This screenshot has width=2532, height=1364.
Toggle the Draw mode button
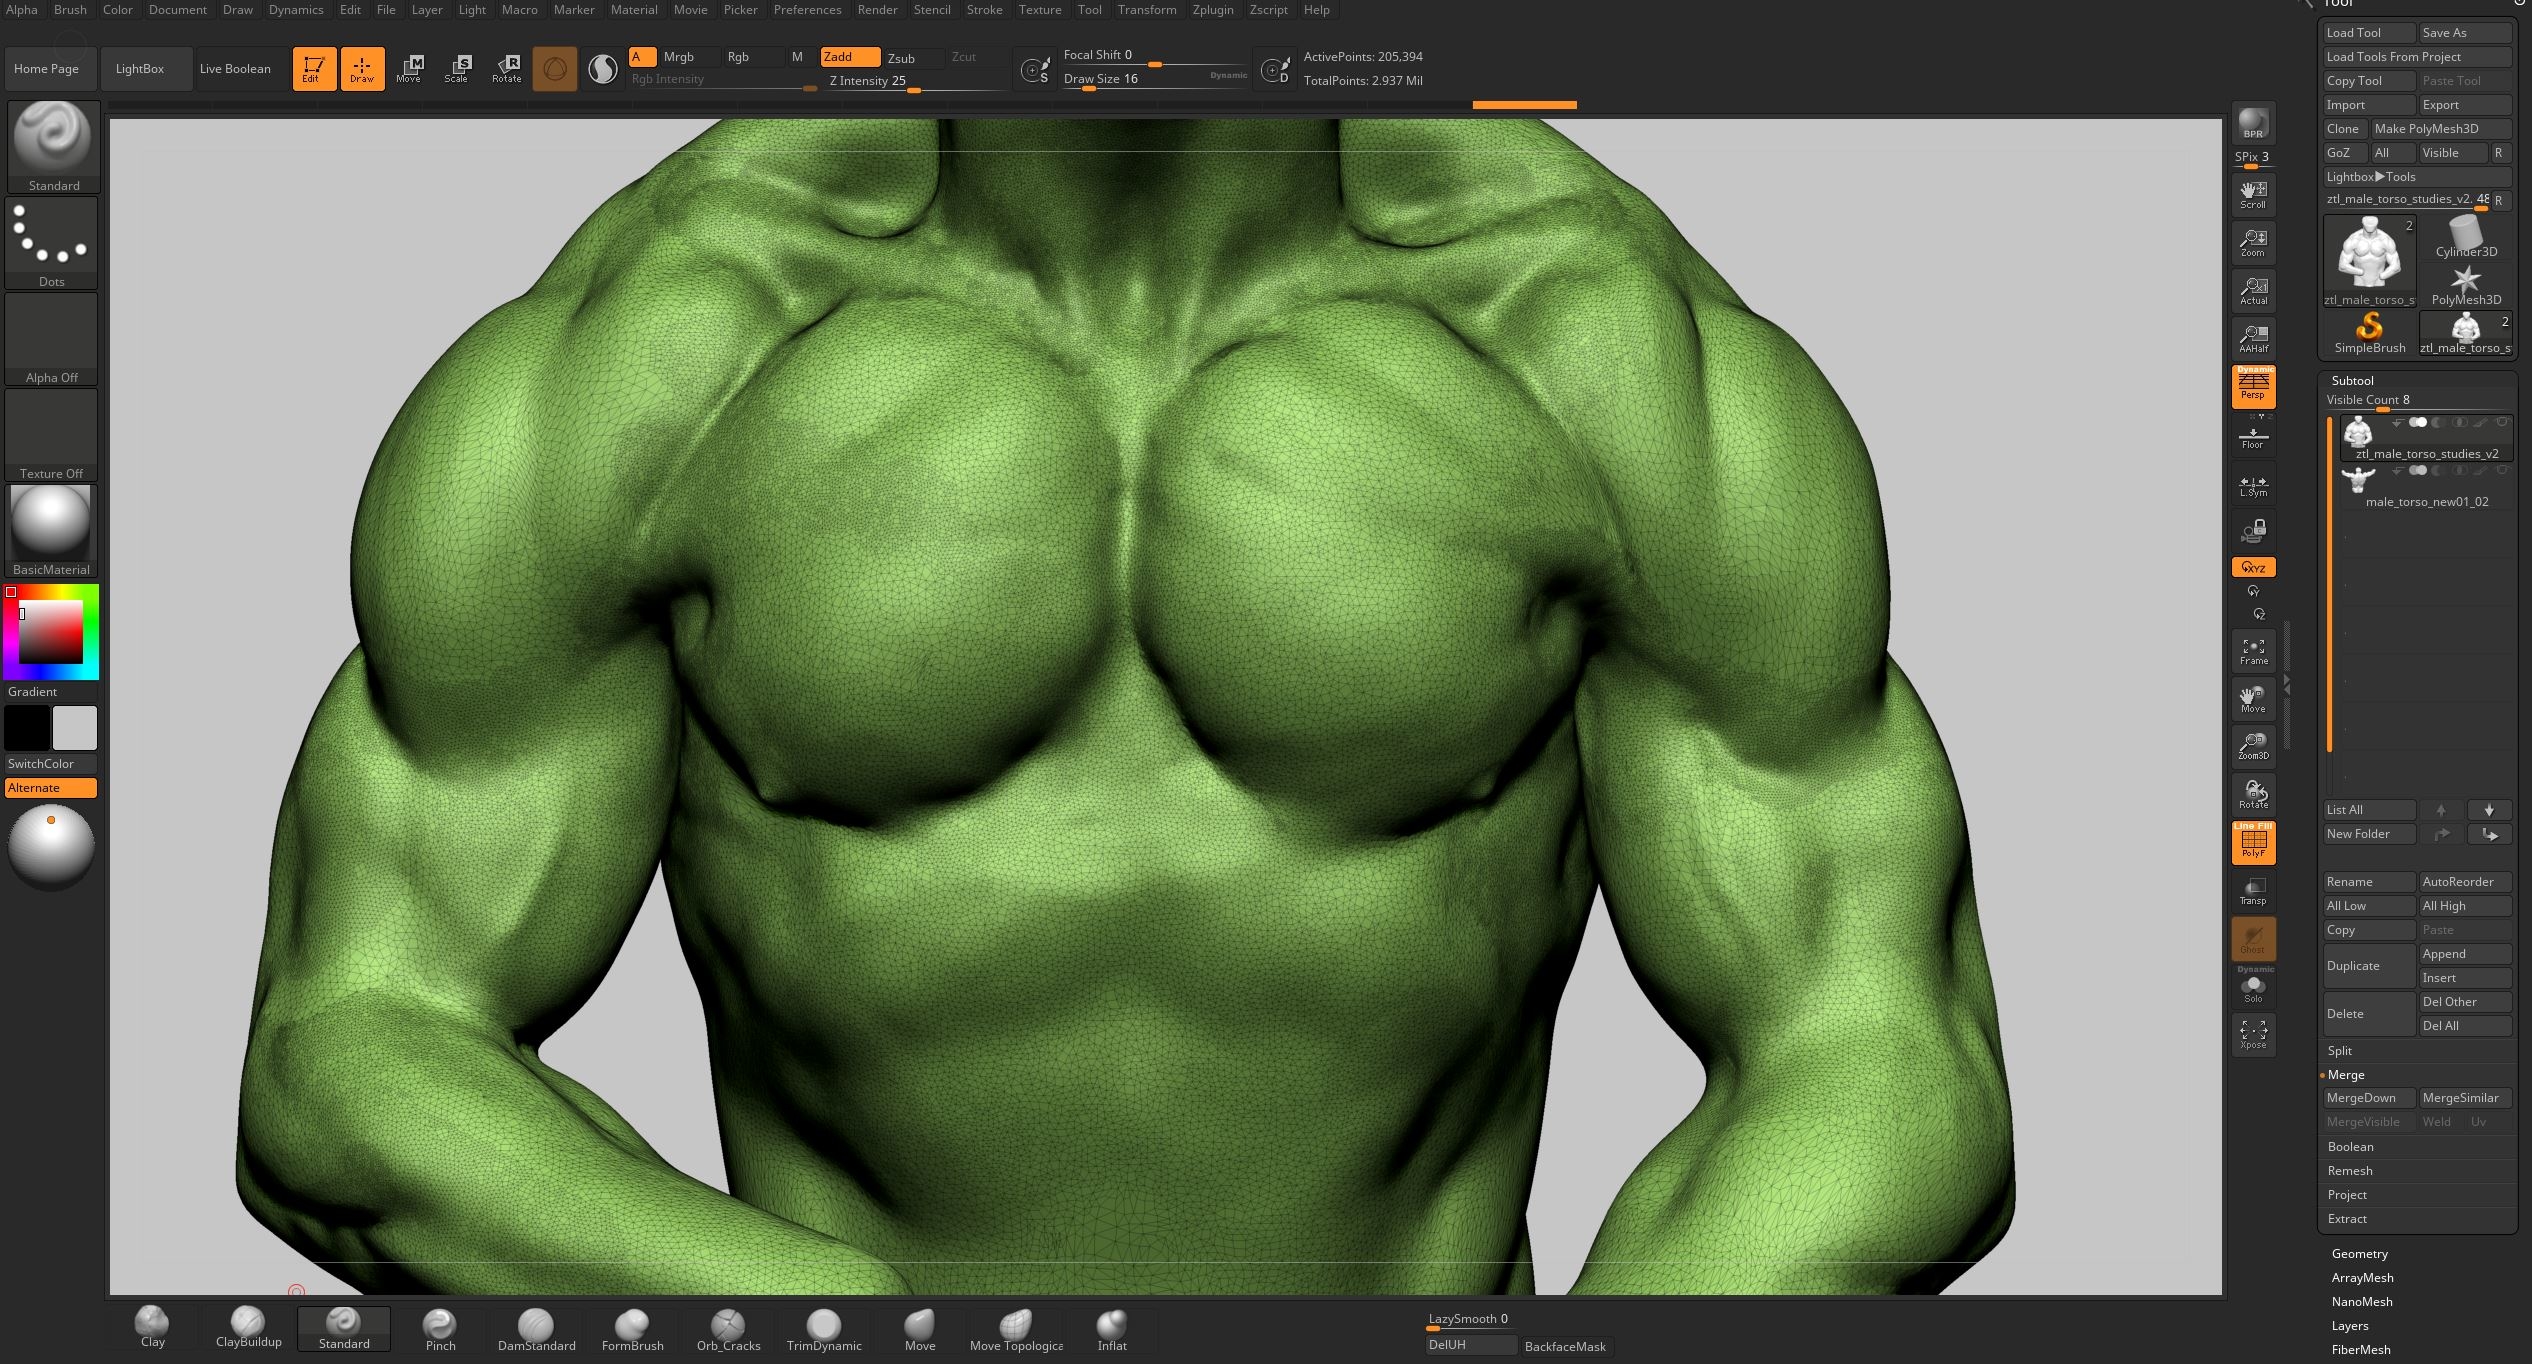point(362,69)
